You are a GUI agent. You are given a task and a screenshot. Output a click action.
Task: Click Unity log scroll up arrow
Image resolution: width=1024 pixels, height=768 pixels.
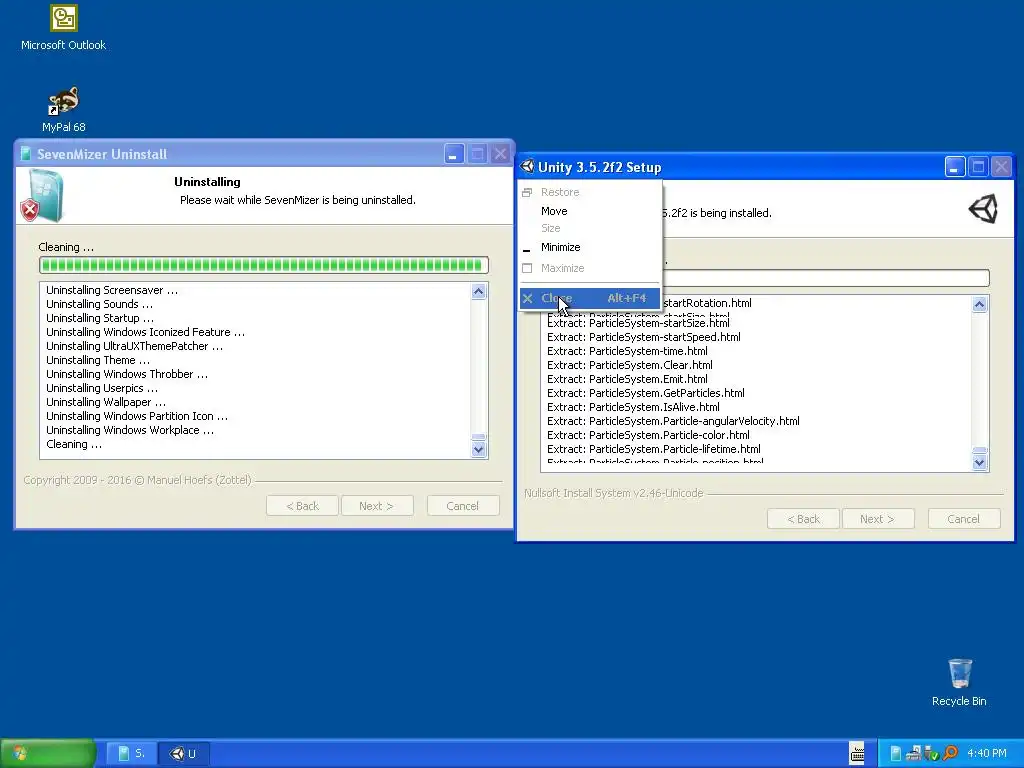[x=980, y=304]
